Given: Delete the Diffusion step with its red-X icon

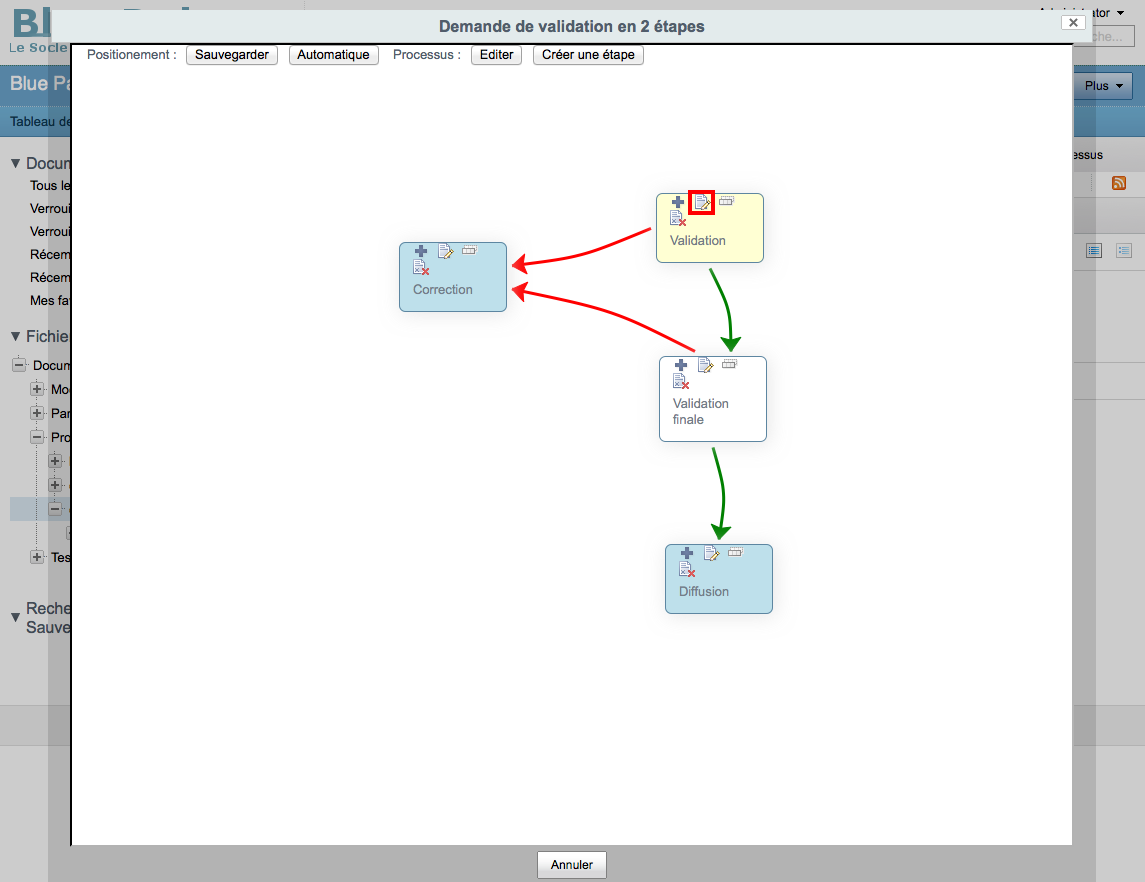Looking at the screenshot, I should point(686,570).
